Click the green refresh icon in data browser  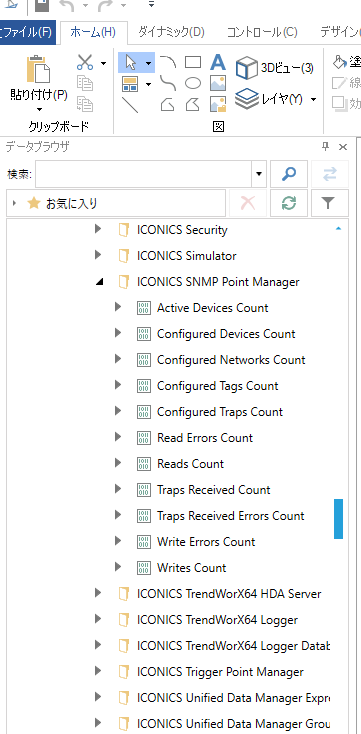click(x=289, y=203)
